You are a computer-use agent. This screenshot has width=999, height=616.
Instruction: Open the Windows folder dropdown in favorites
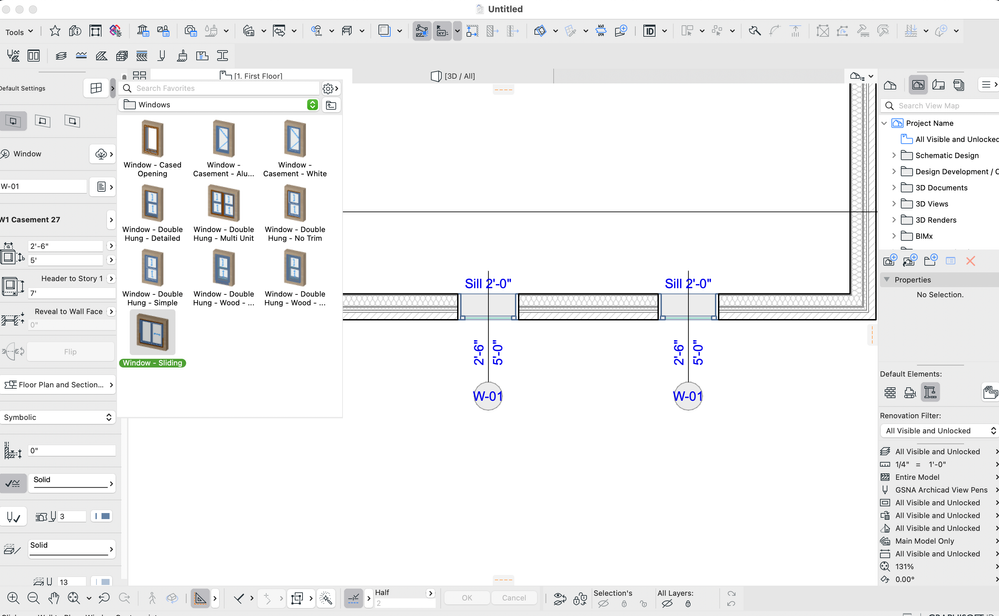pyautogui.click(x=312, y=105)
